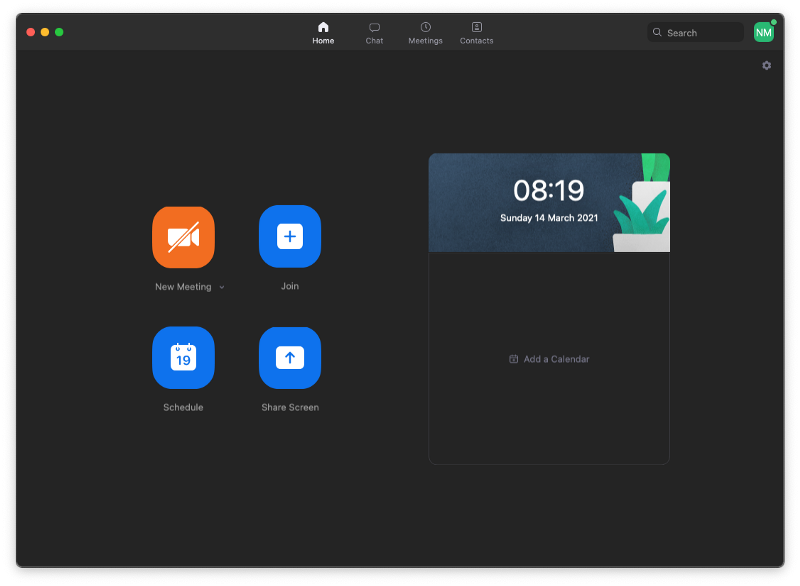Open the Chat tab
The width and height of the screenshot is (800, 586).
click(x=374, y=33)
